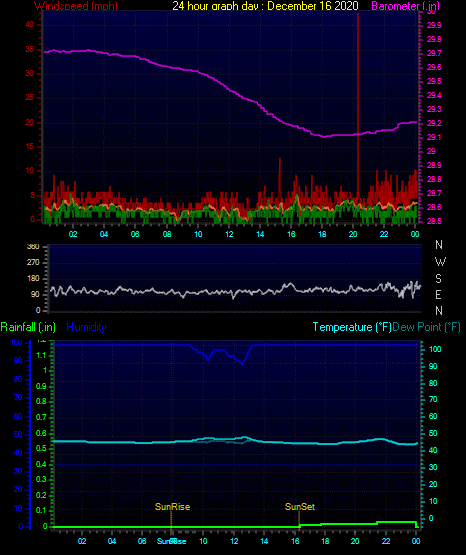
Task: Click the 100 humidity scale value
Action: pos(16,342)
